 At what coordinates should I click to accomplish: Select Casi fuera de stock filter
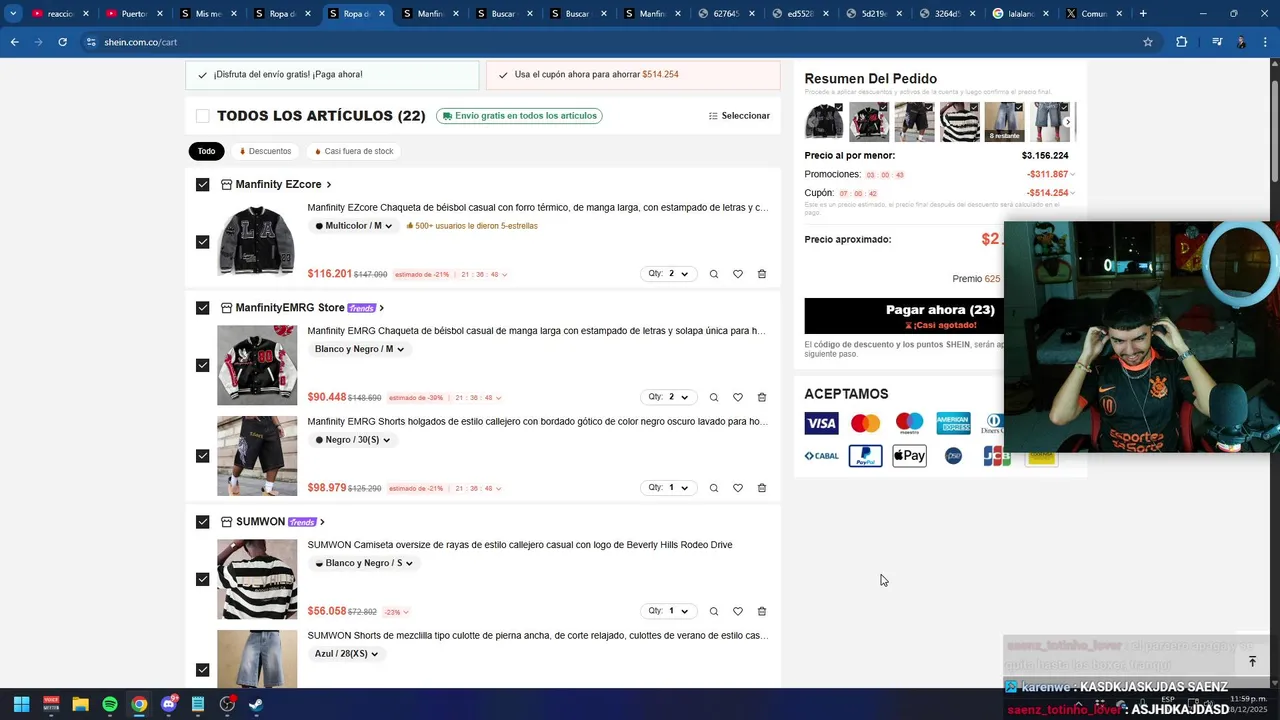click(354, 151)
